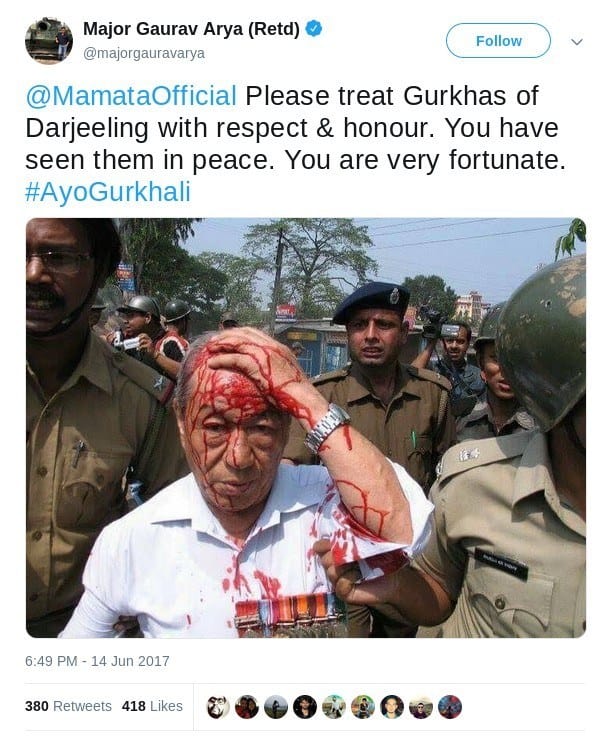This screenshot has width=607, height=739.
Task: Open the @majorgauravarya handle
Action: point(144,53)
